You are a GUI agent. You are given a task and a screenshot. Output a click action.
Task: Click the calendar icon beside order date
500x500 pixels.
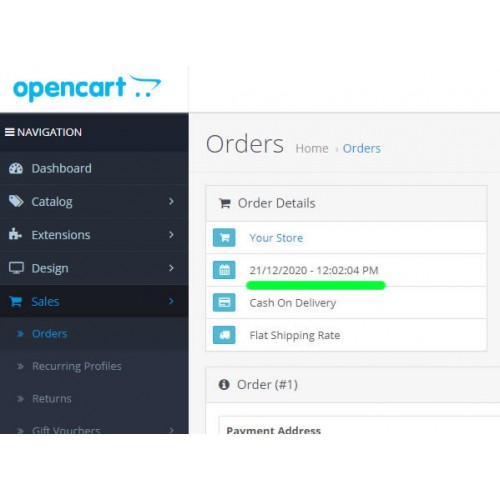(224, 270)
